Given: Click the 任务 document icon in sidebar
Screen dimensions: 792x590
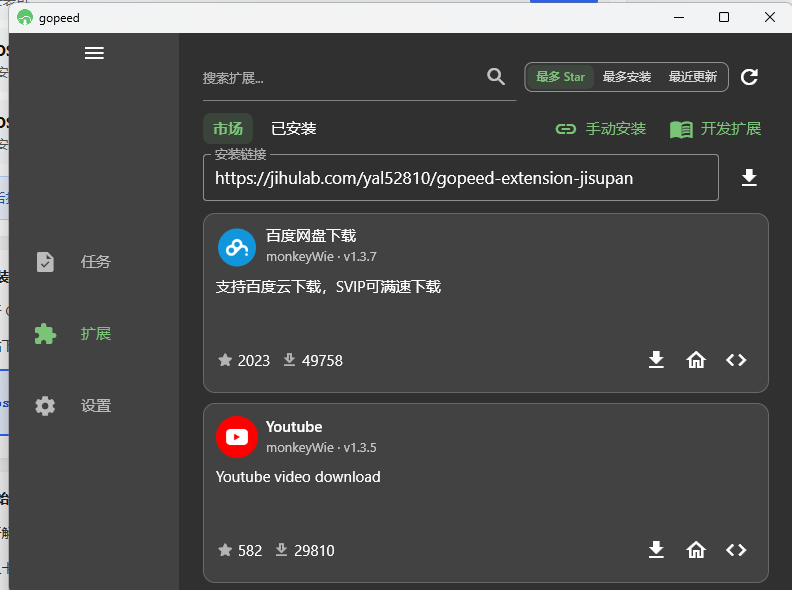Looking at the screenshot, I should pos(45,262).
